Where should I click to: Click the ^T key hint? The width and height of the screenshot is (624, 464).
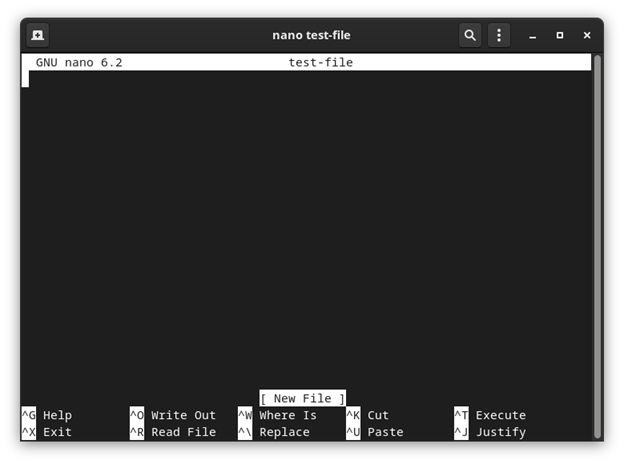[x=462, y=415]
